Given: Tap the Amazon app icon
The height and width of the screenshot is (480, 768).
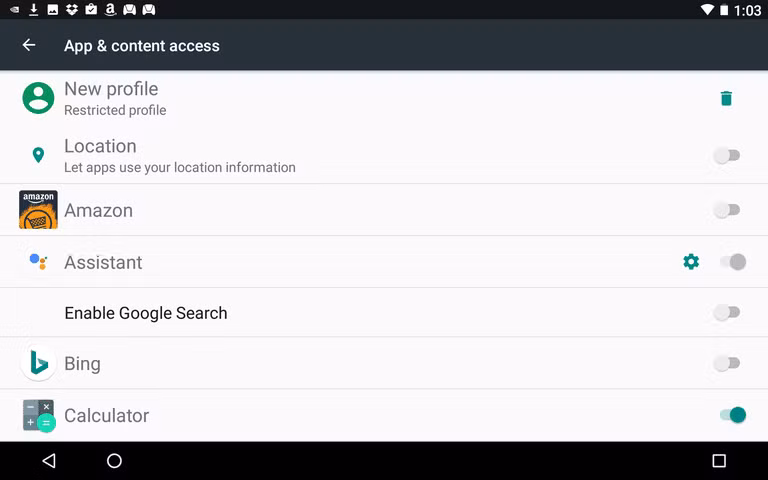Looking at the screenshot, I should click(38, 210).
